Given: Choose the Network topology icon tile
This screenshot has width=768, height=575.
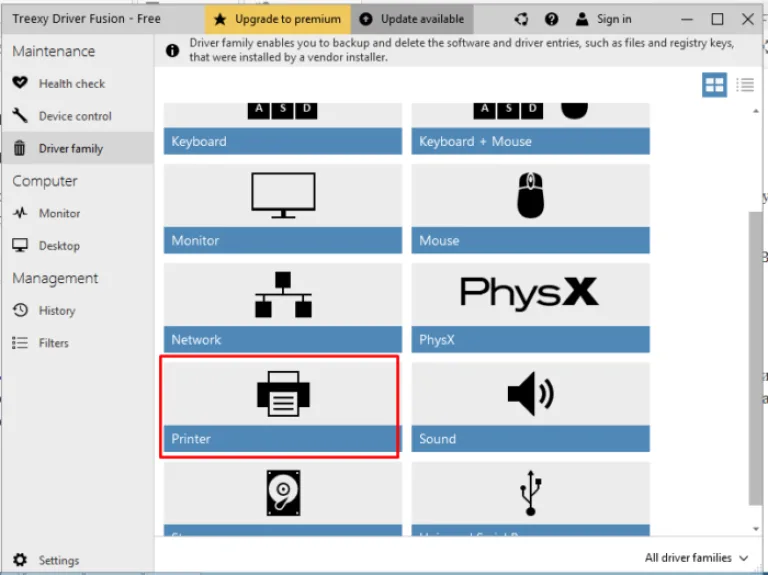Looking at the screenshot, I should click(283, 308).
